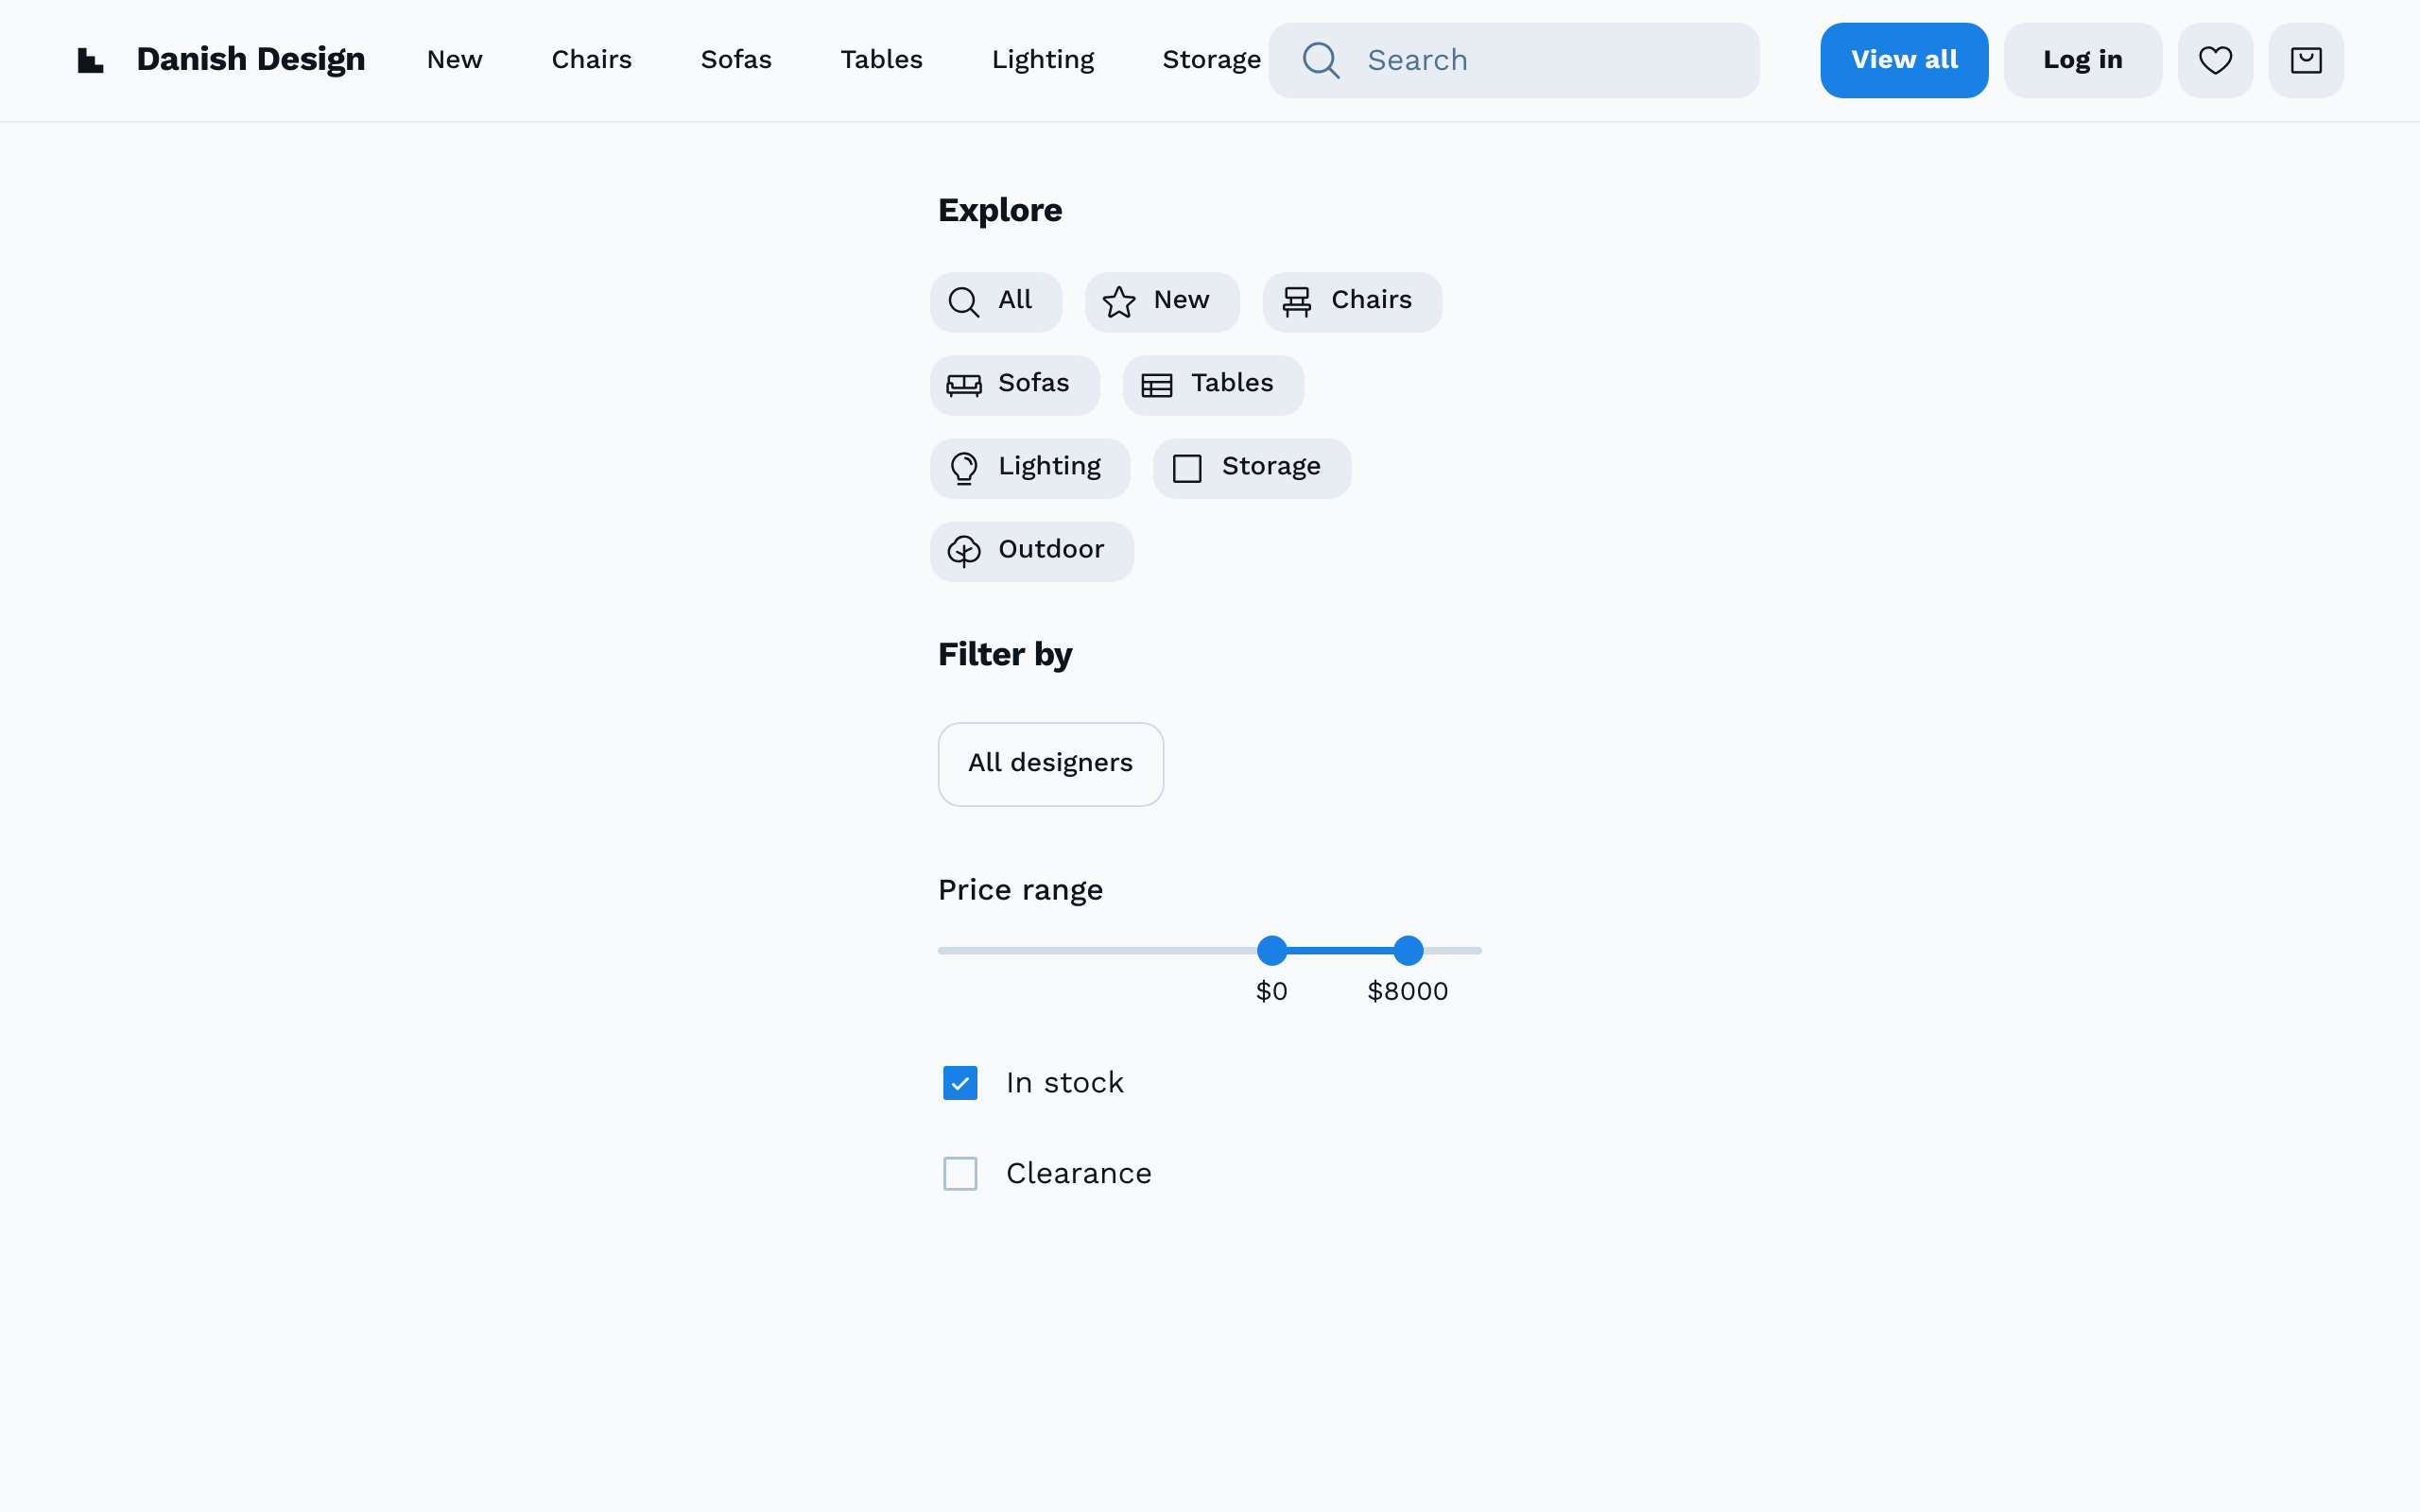
Task: Click the $8000 price value label
Action: [1407, 991]
